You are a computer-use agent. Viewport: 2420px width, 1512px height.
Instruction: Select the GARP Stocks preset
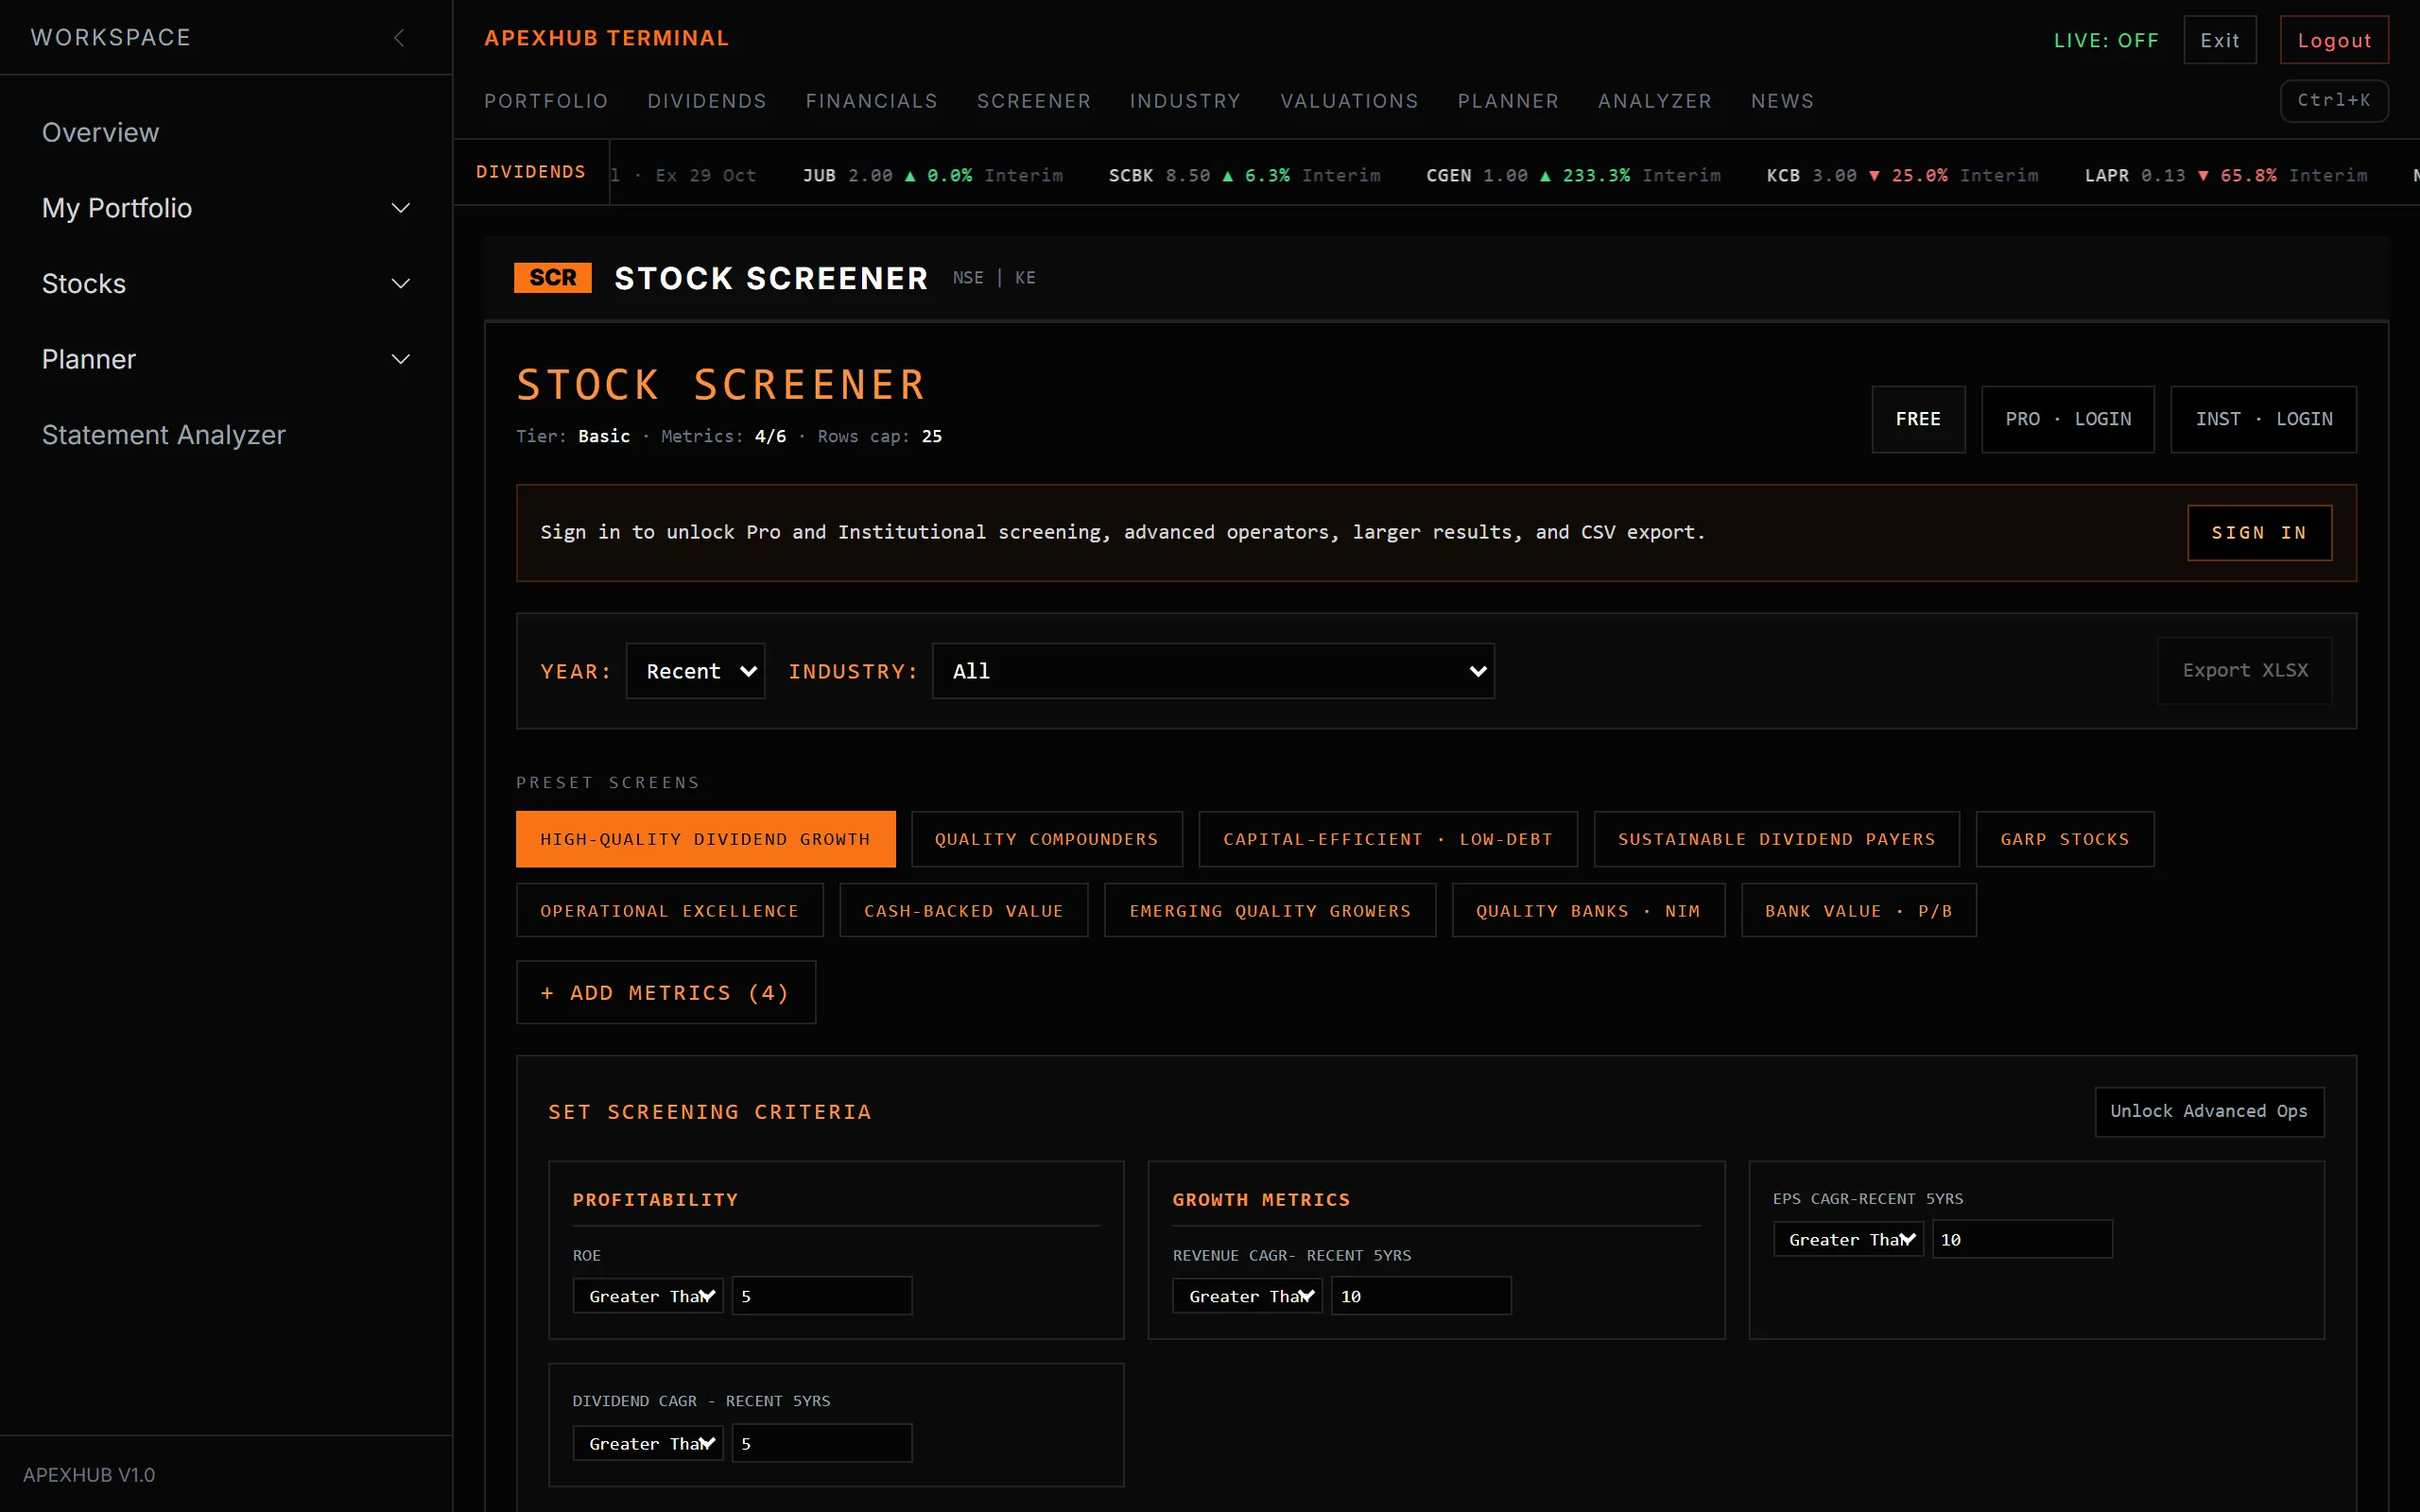click(2064, 839)
